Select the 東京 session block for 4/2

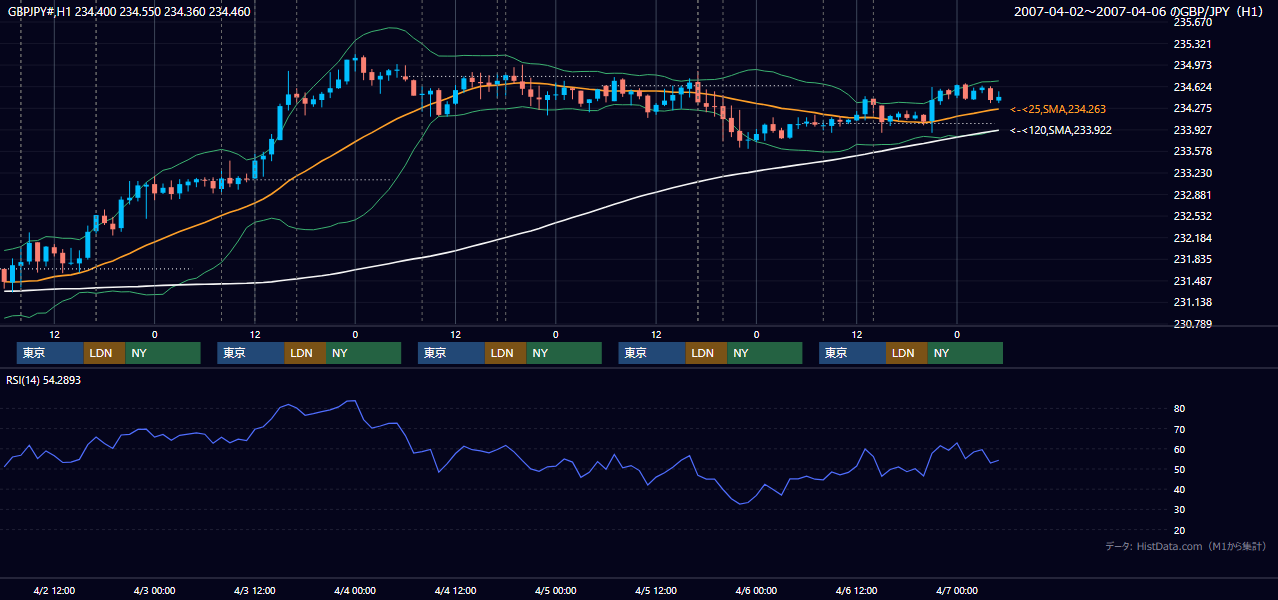tap(50, 353)
